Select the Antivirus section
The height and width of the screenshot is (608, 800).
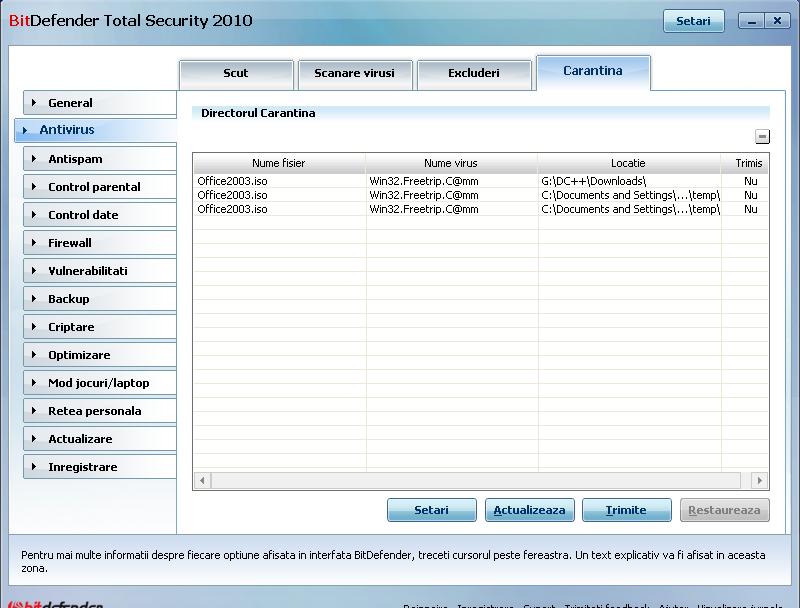tap(96, 130)
